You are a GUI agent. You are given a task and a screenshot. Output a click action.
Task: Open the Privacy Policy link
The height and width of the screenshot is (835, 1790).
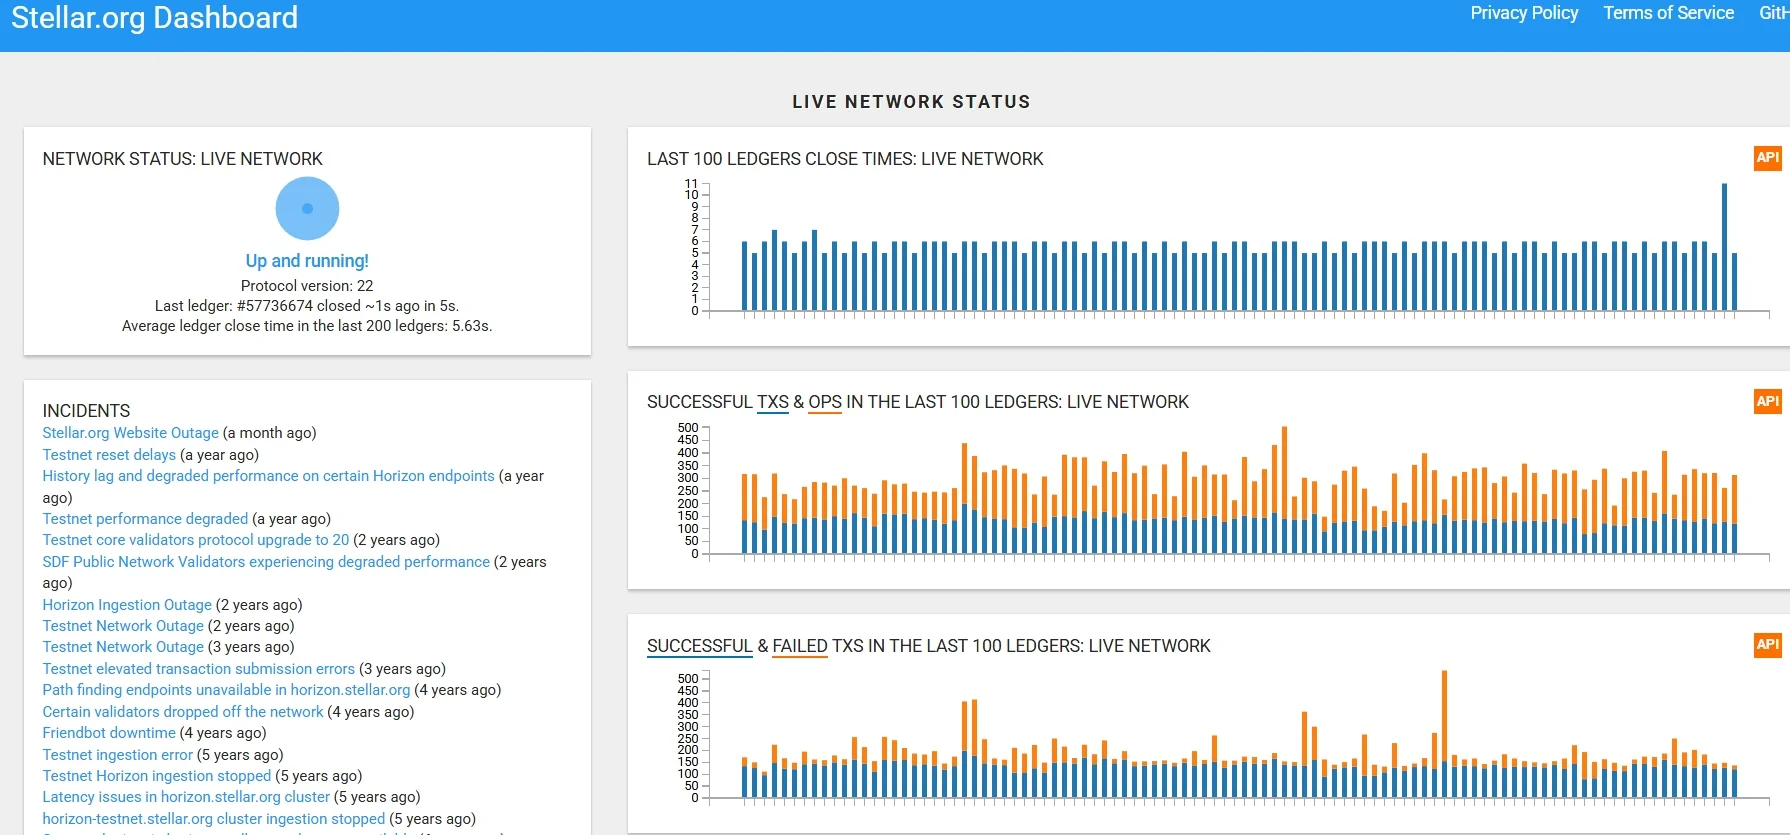click(1524, 13)
